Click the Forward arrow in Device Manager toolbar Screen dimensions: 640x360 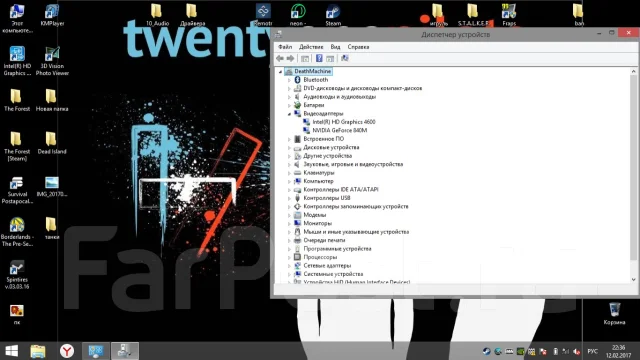click(290, 58)
